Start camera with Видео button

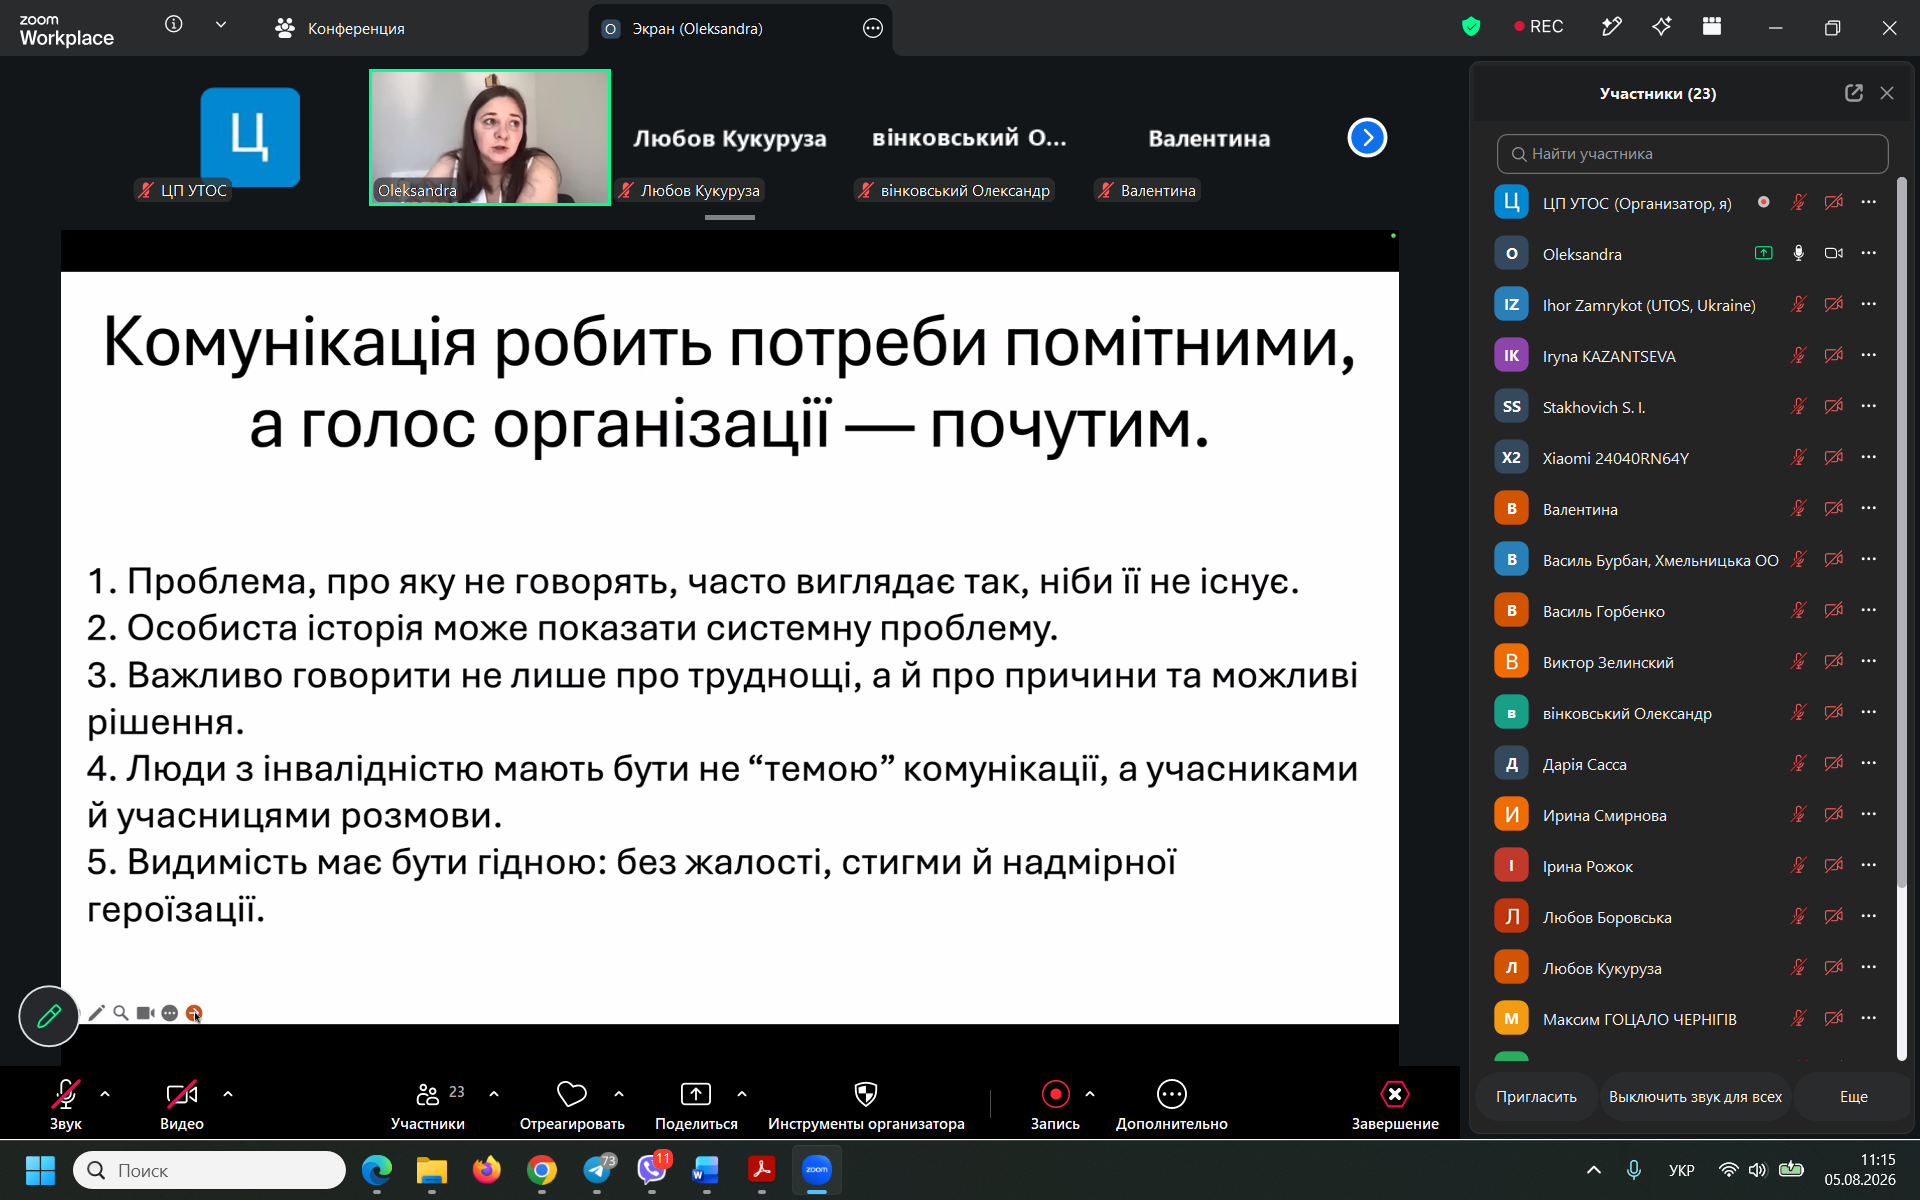click(182, 1105)
